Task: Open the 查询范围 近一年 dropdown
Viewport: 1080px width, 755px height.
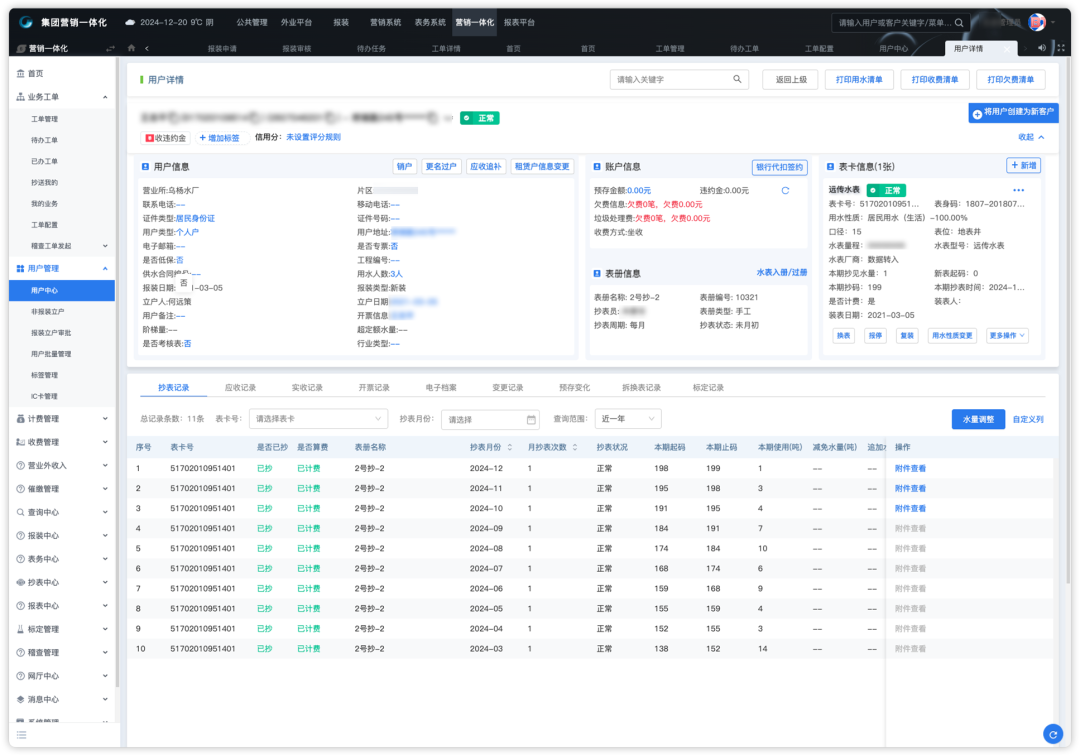Action: (627, 419)
